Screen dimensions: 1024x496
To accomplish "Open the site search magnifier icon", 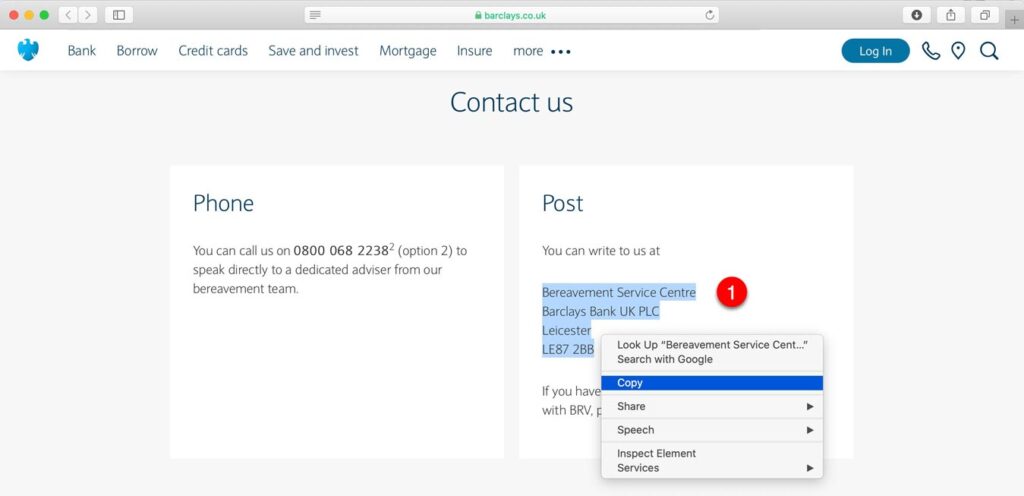I will (989, 51).
